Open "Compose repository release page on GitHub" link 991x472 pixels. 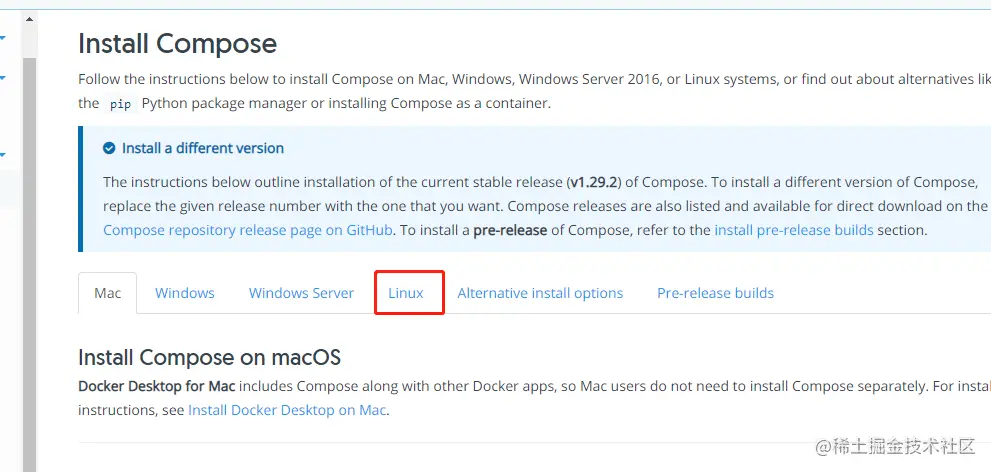(249, 230)
